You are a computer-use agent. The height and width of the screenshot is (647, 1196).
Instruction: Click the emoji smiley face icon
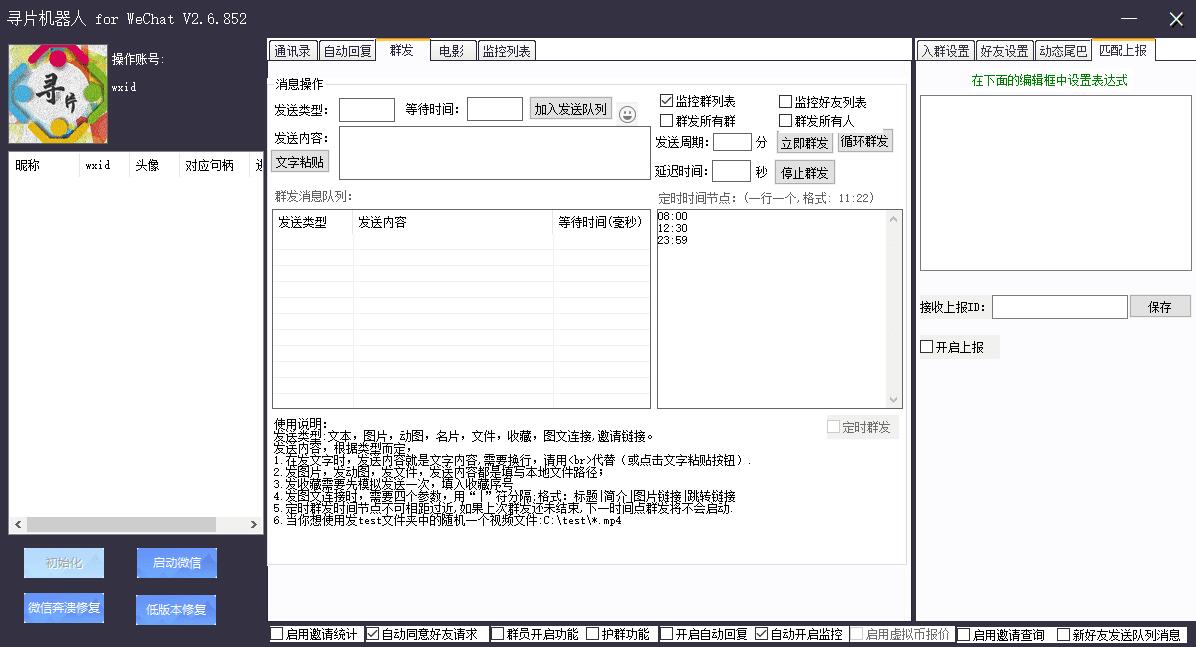(627, 114)
